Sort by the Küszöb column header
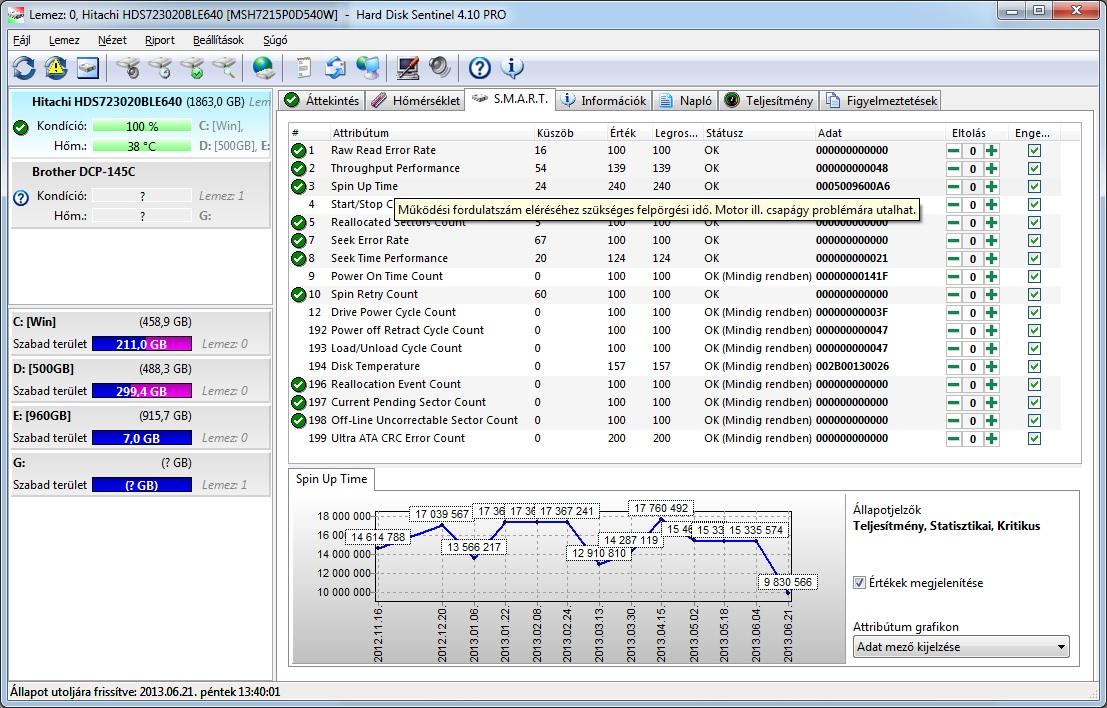 point(569,133)
